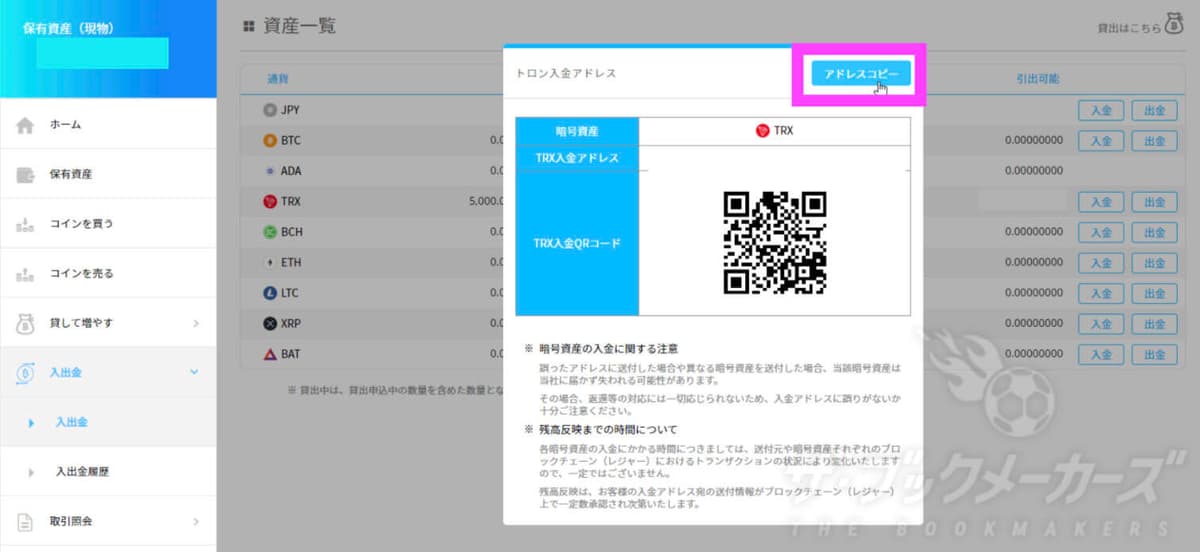This screenshot has height=552, width=1200.
Task: Select the ETH coin icon
Action: [269, 263]
